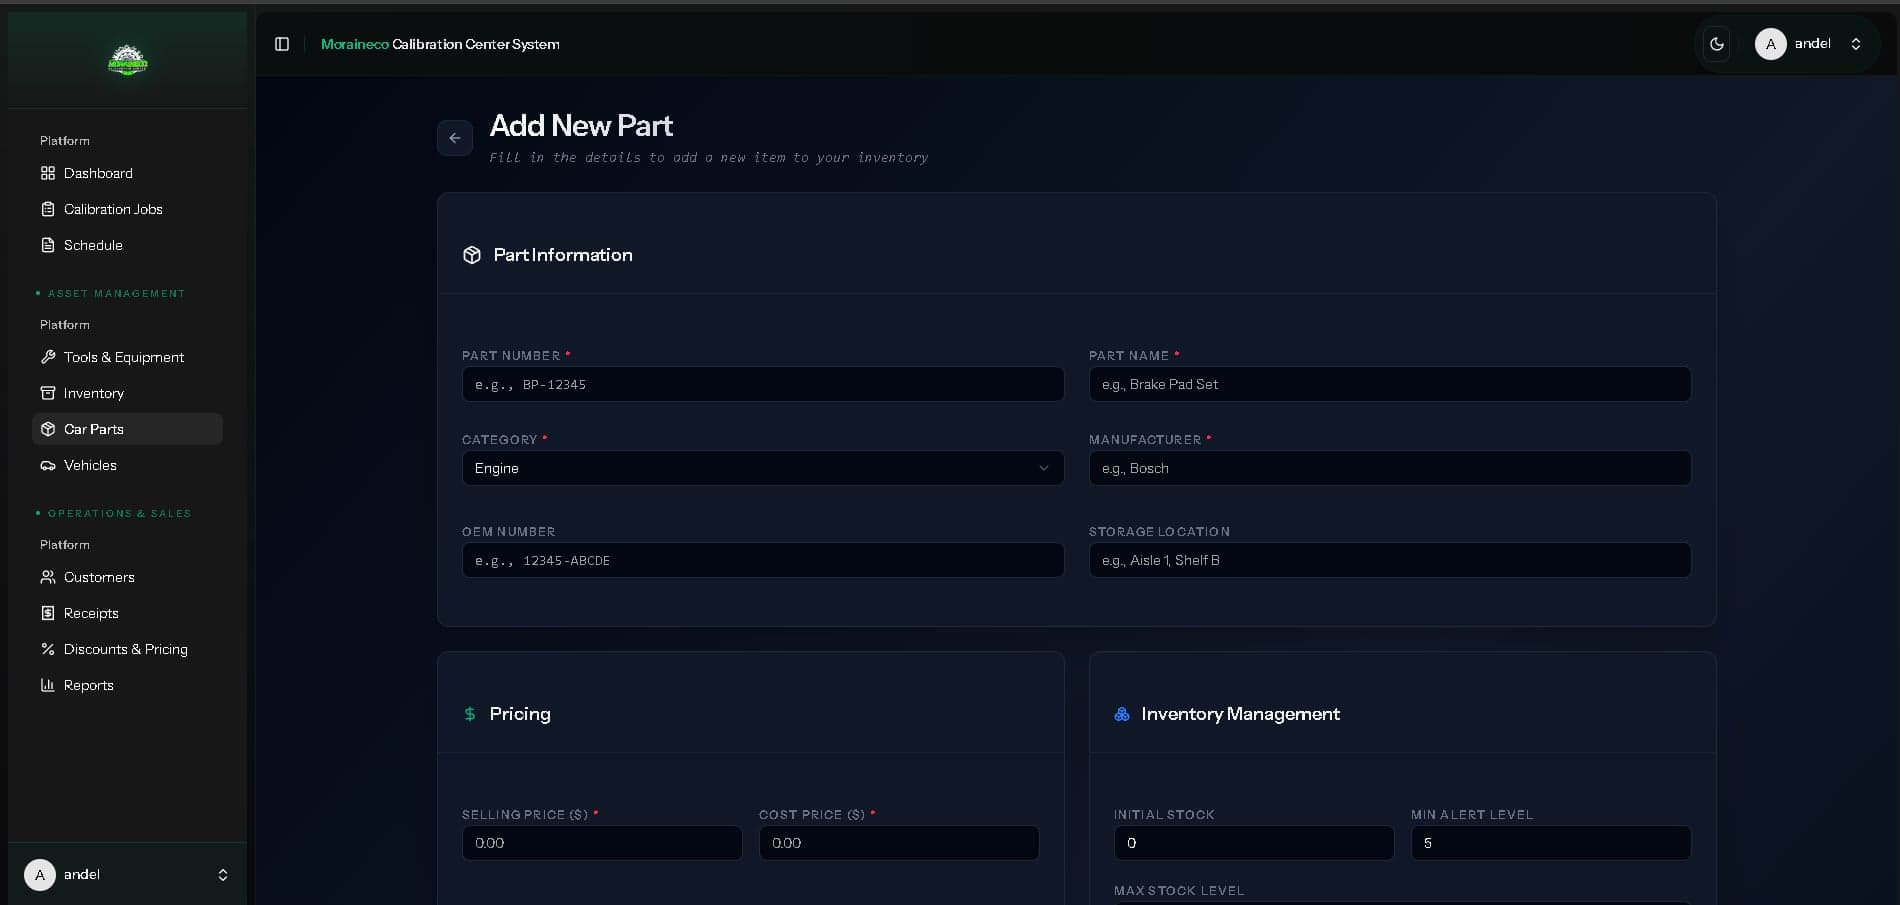The width and height of the screenshot is (1900, 905).
Task: Select Car Parts sidebar item
Action: (x=127, y=429)
